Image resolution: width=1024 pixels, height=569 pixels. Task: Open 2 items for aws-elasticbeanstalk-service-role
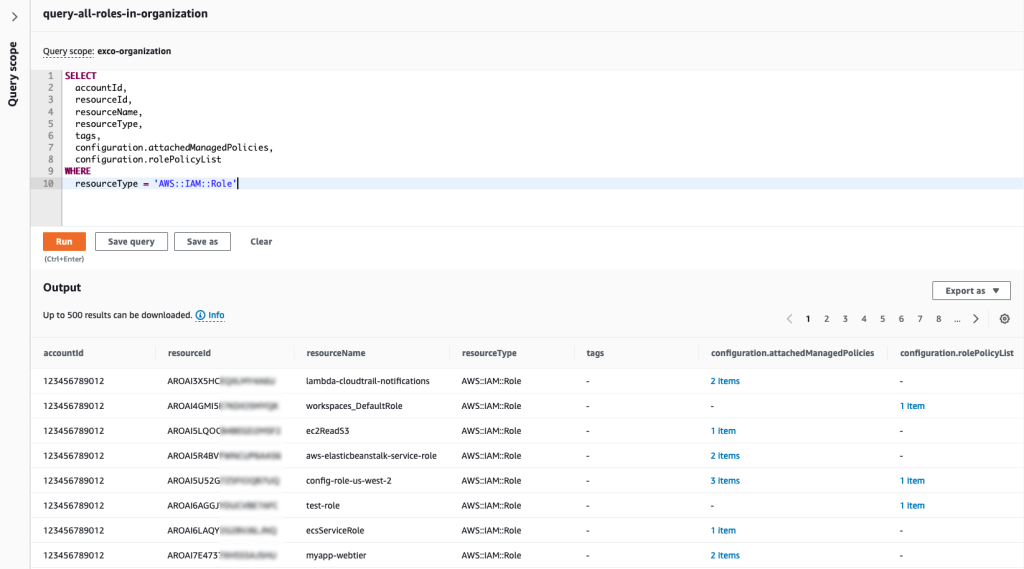point(725,455)
